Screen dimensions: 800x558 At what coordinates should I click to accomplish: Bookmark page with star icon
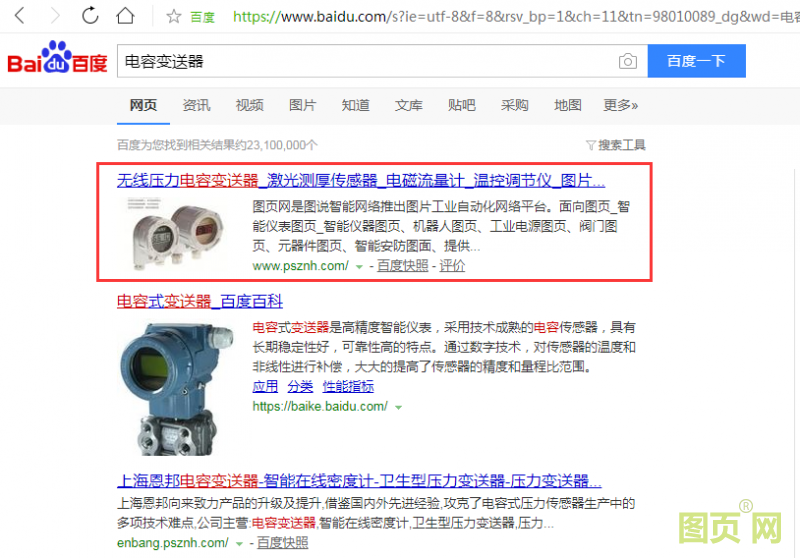pyautogui.click(x=173, y=16)
